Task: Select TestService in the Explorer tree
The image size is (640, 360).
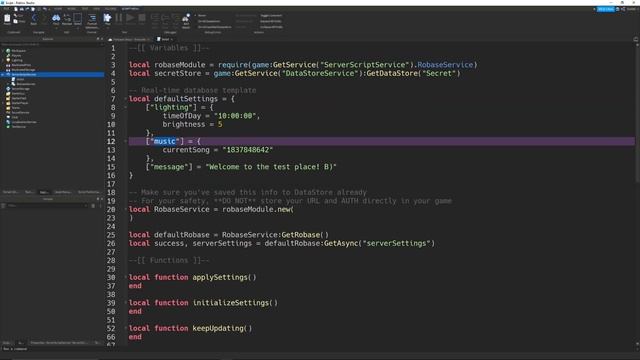Action: [19, 127]
